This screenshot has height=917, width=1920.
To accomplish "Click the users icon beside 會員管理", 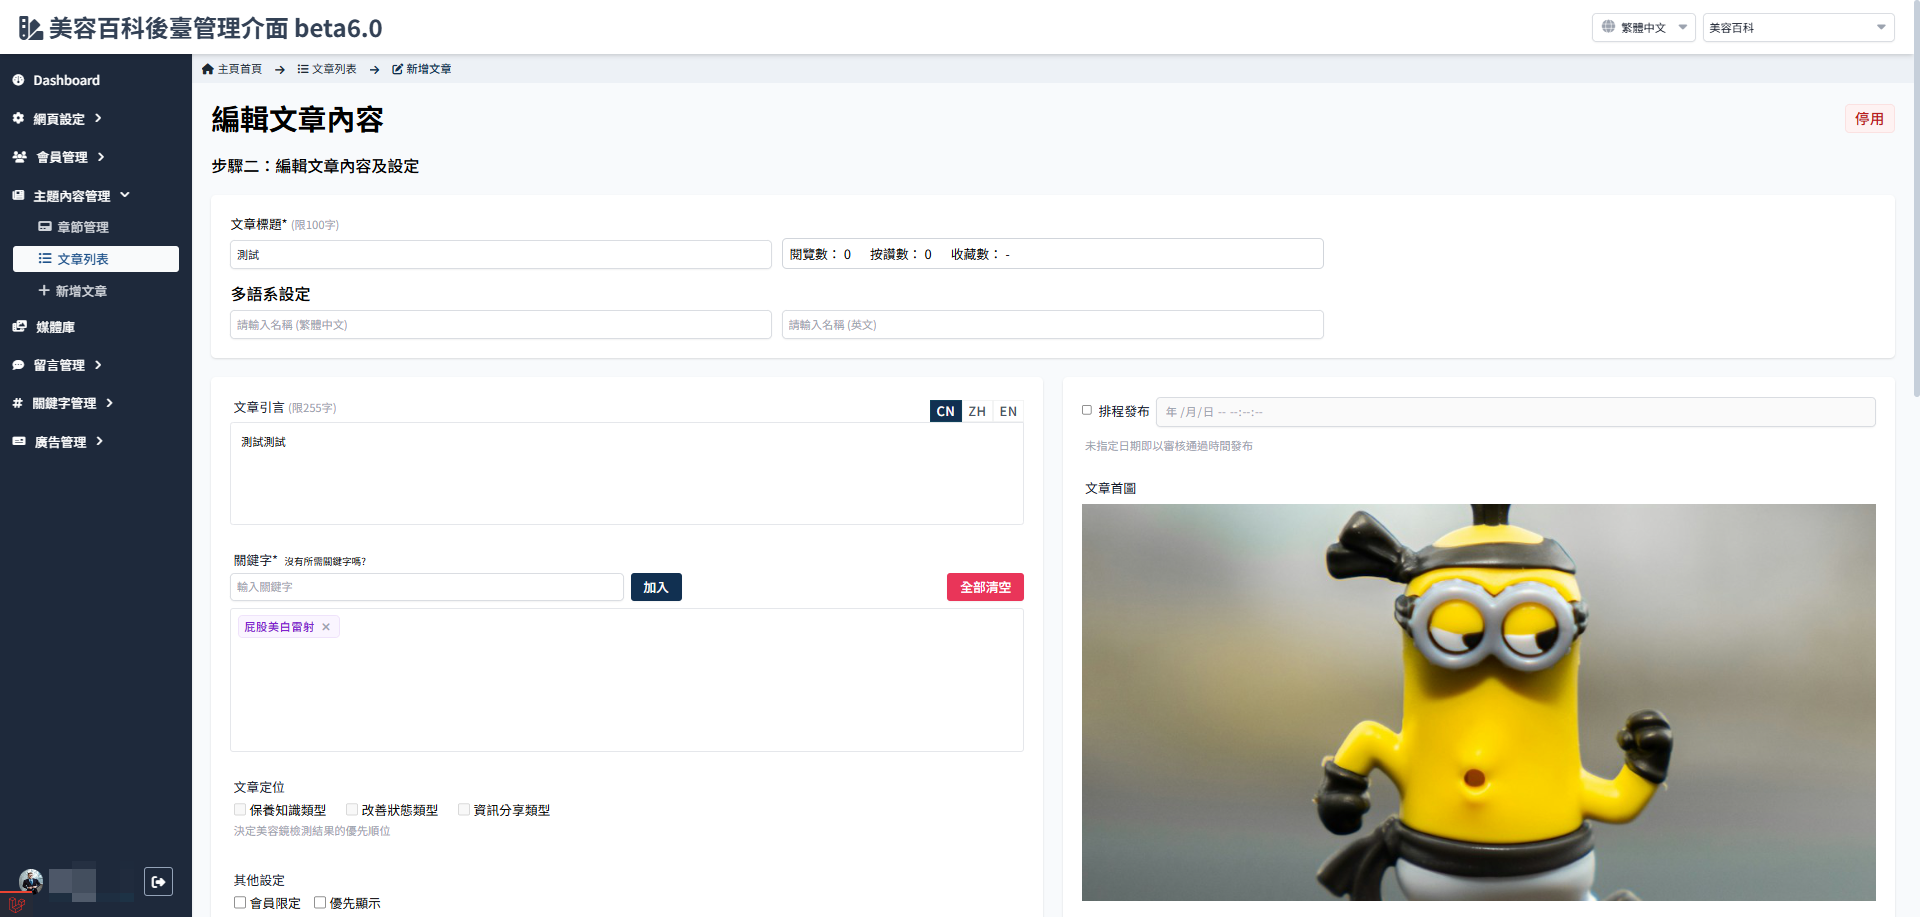I will [19, 157].
